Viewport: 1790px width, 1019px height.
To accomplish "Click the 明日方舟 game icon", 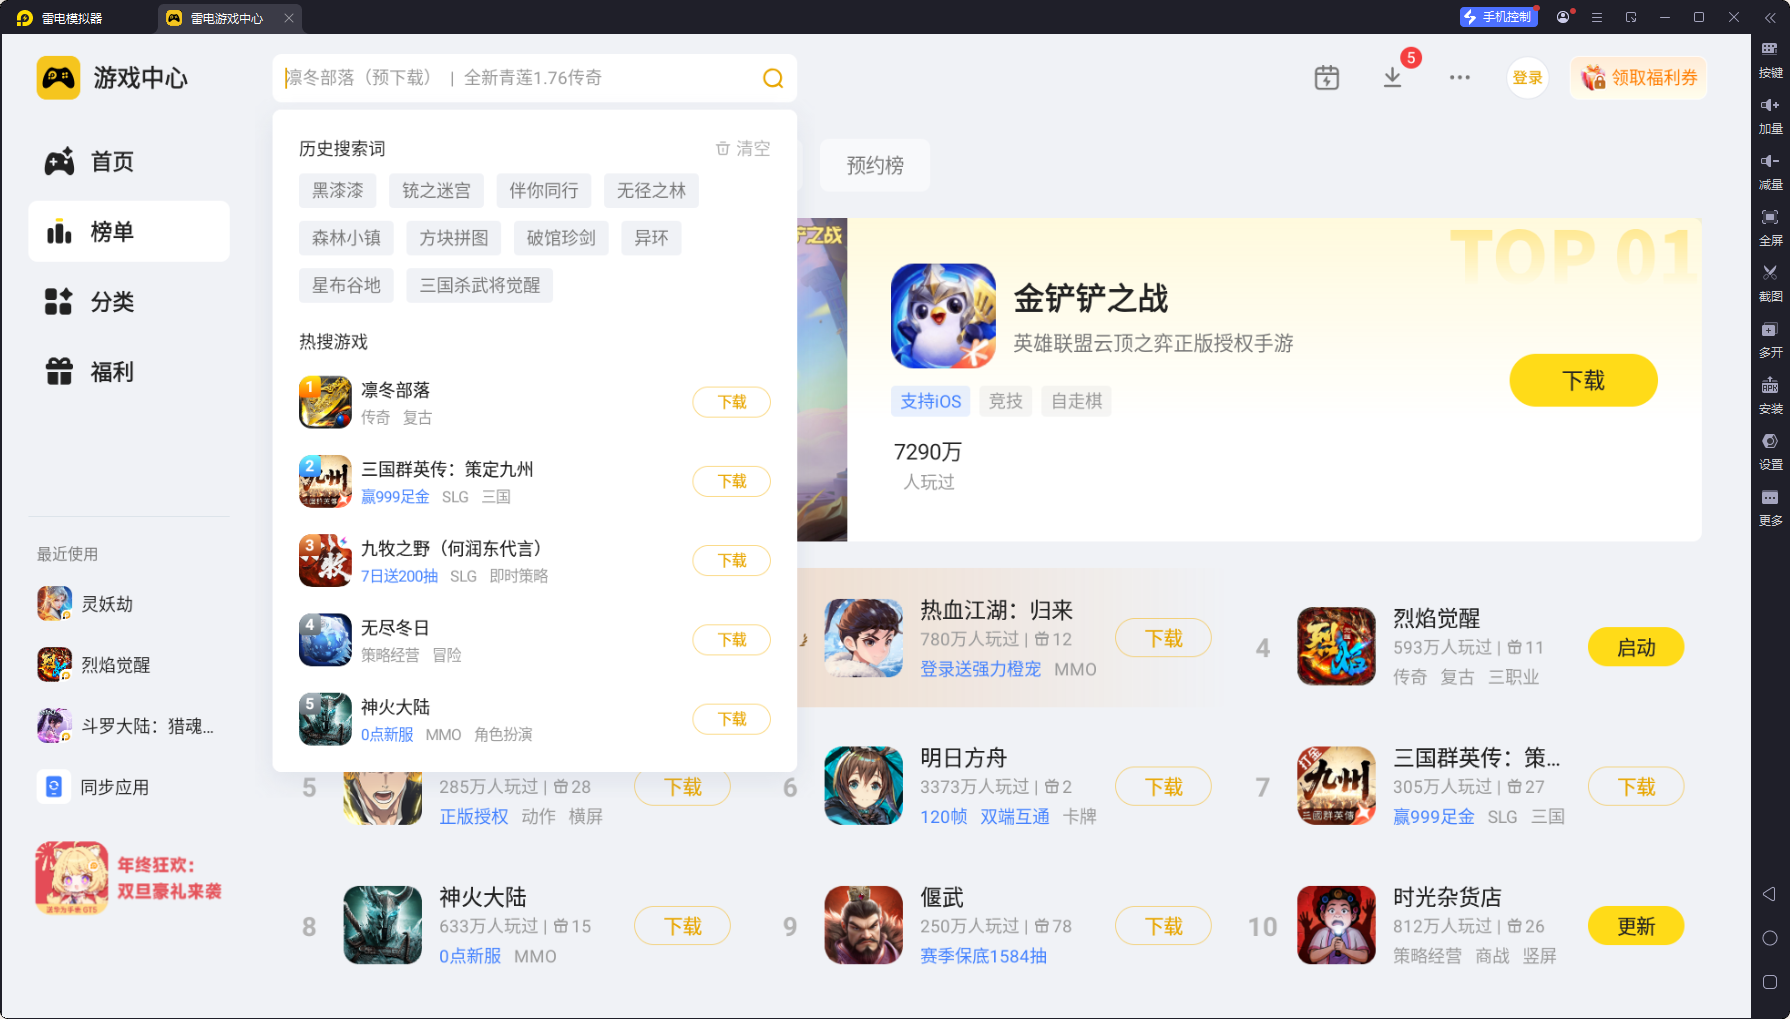I will (863, 786).
